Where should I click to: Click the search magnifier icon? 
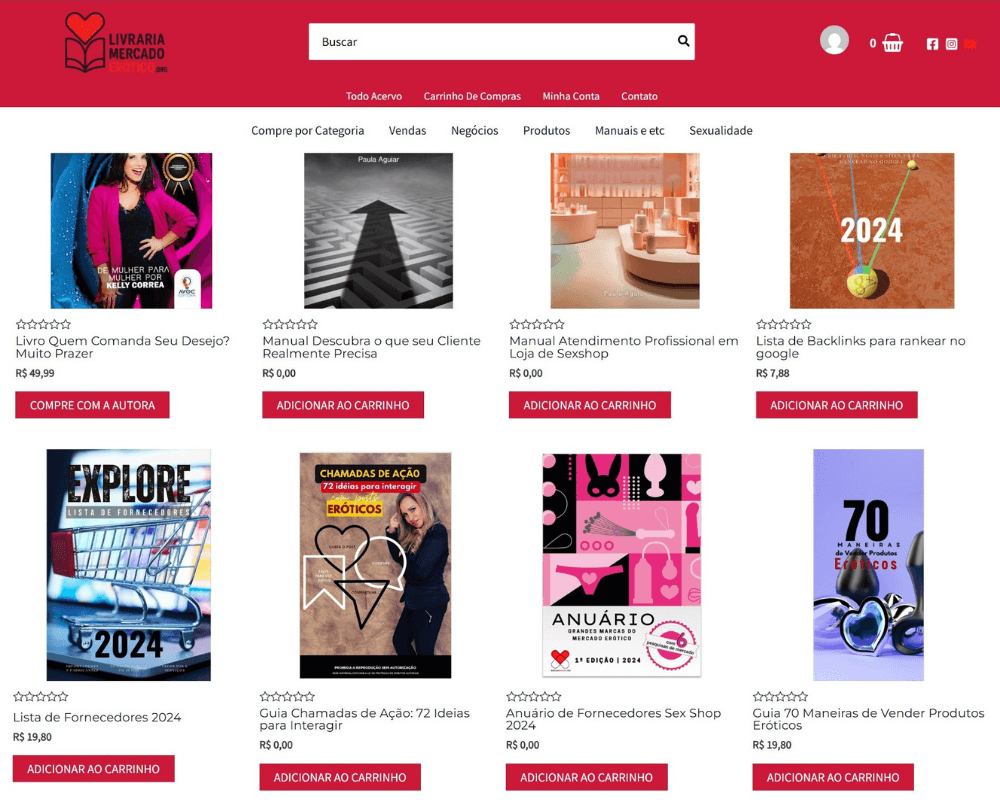tap(683, 41)
